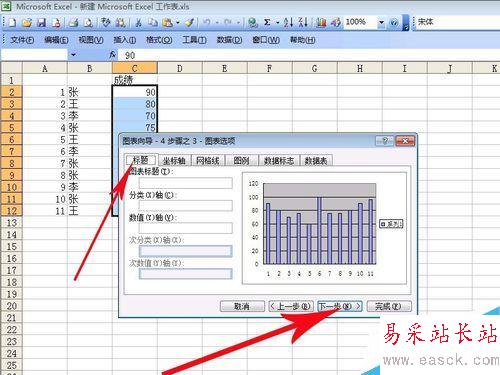
Task: Switch to the 数据标志 tab
Action: (x=279, y=161)
